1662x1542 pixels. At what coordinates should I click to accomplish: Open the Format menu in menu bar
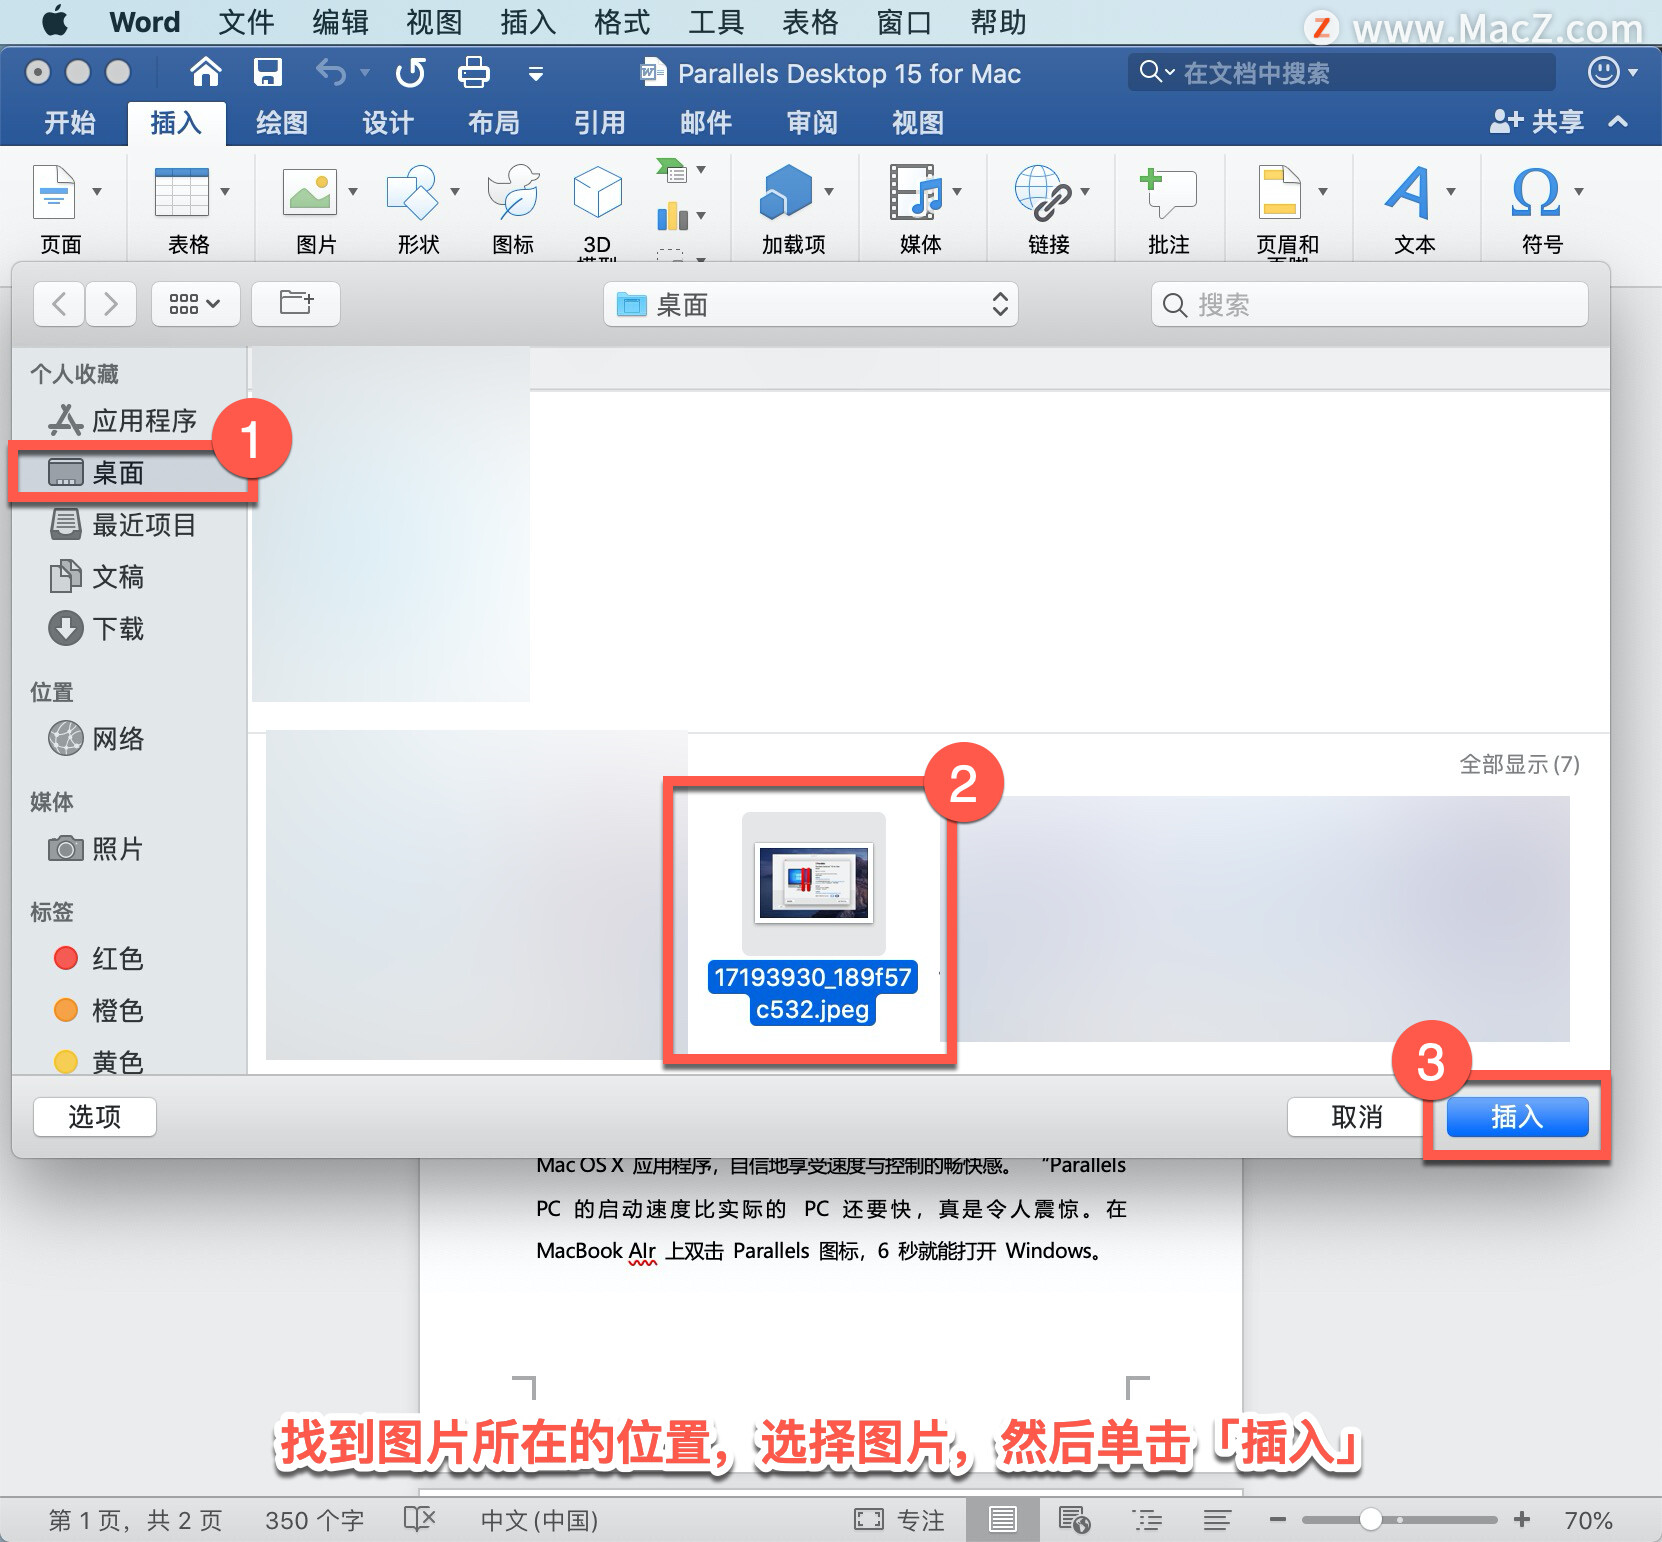pos(622,22)
